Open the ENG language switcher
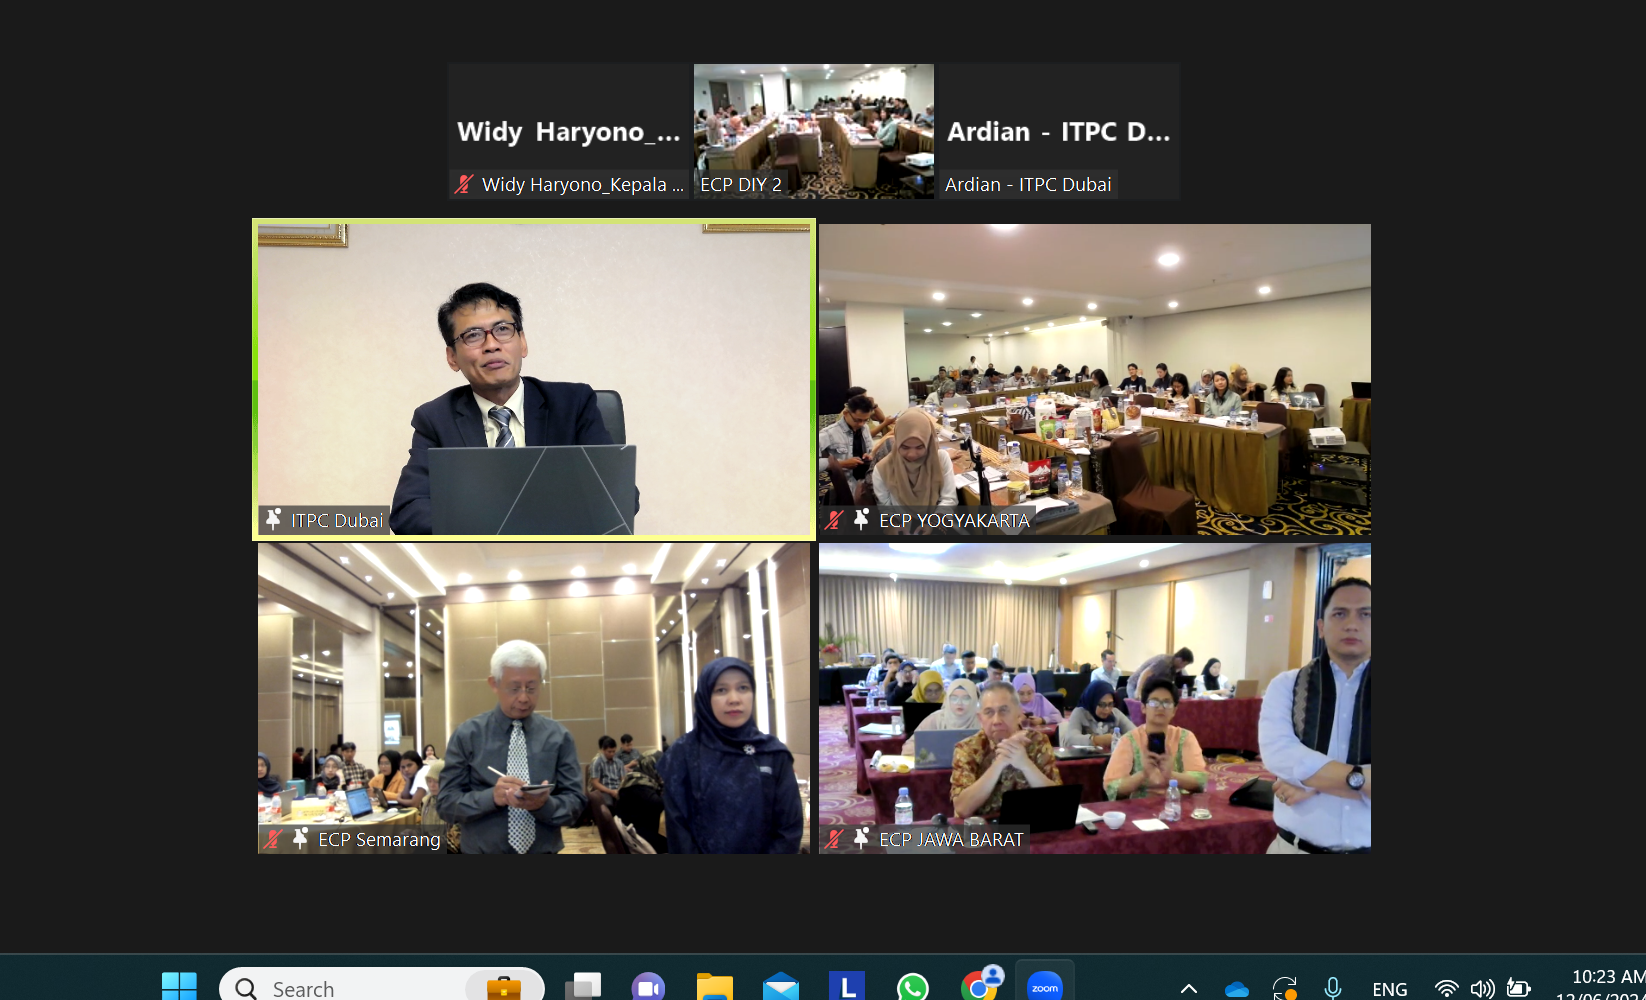1646x1000 pixels. [1389, 988]
